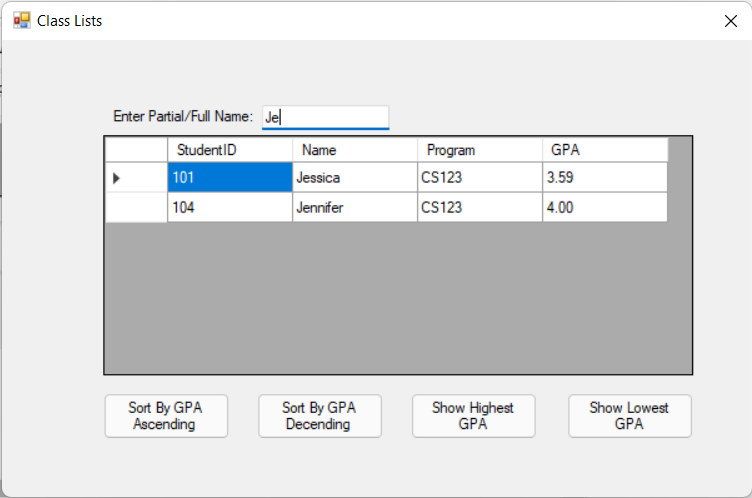Close the Class Lists window
Viewport: 752px width, 498px height.
tap(731, 21)
